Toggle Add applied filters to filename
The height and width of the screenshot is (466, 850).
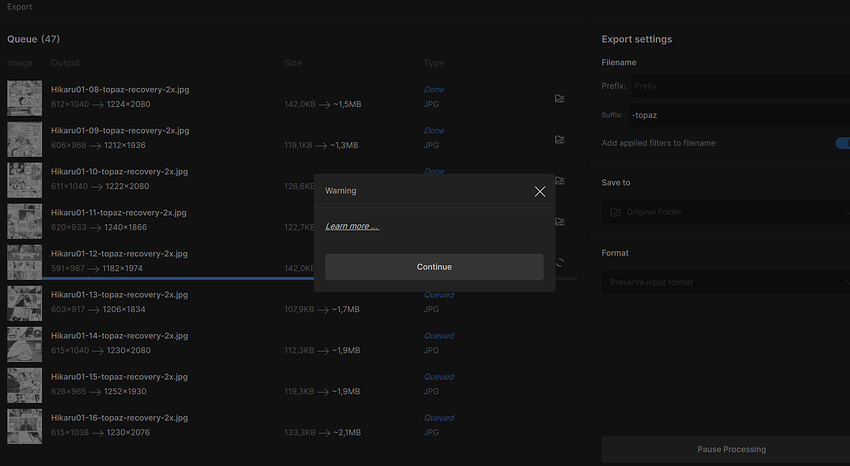coord(841,143)
